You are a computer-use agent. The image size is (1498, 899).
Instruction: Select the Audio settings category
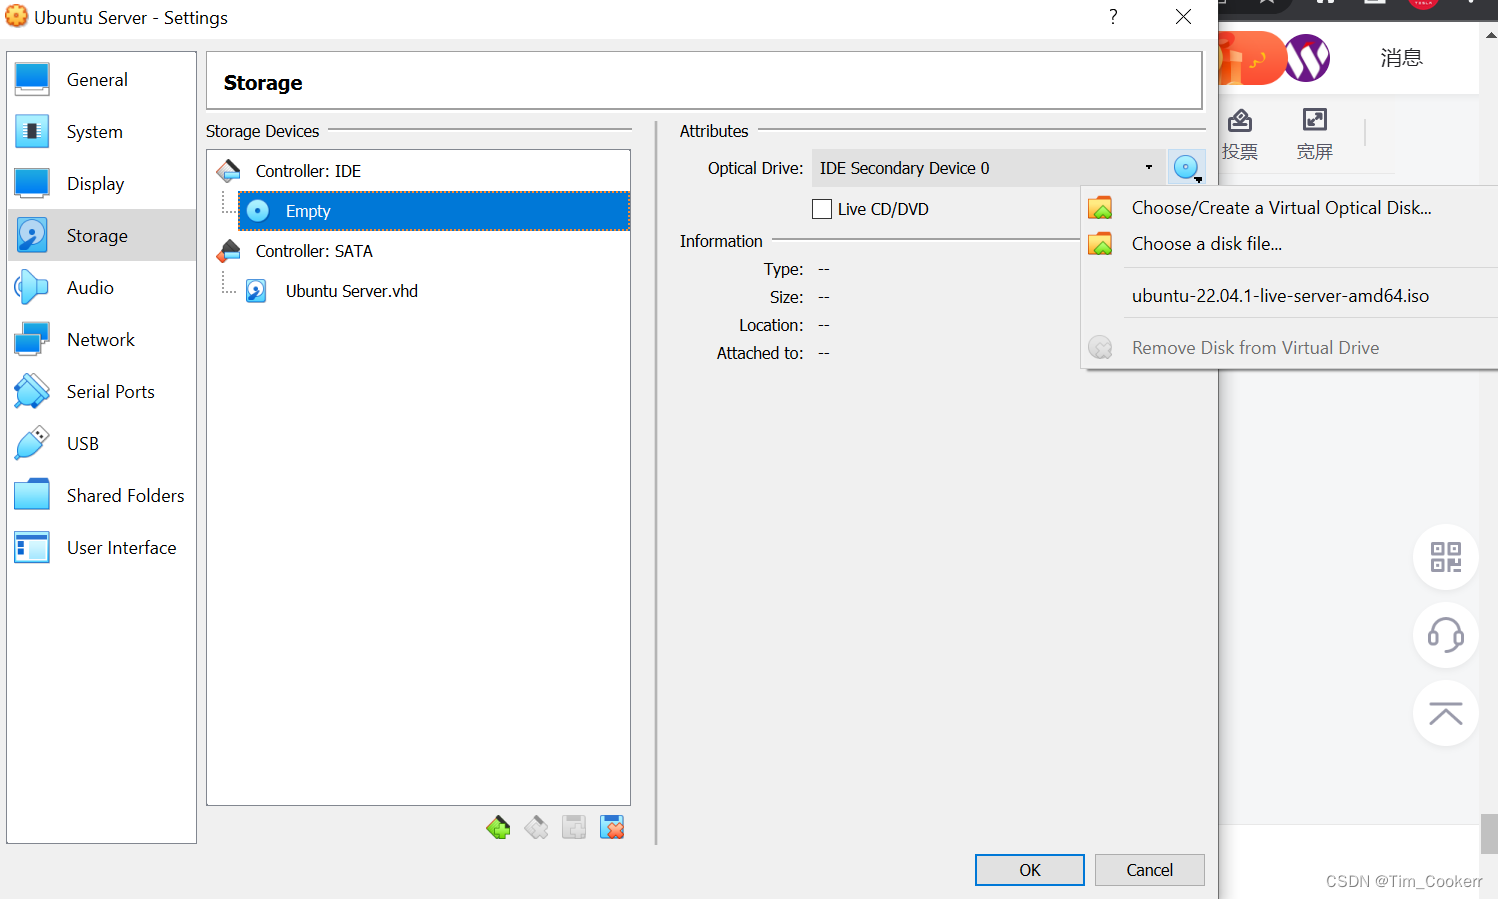coord(101,288)
